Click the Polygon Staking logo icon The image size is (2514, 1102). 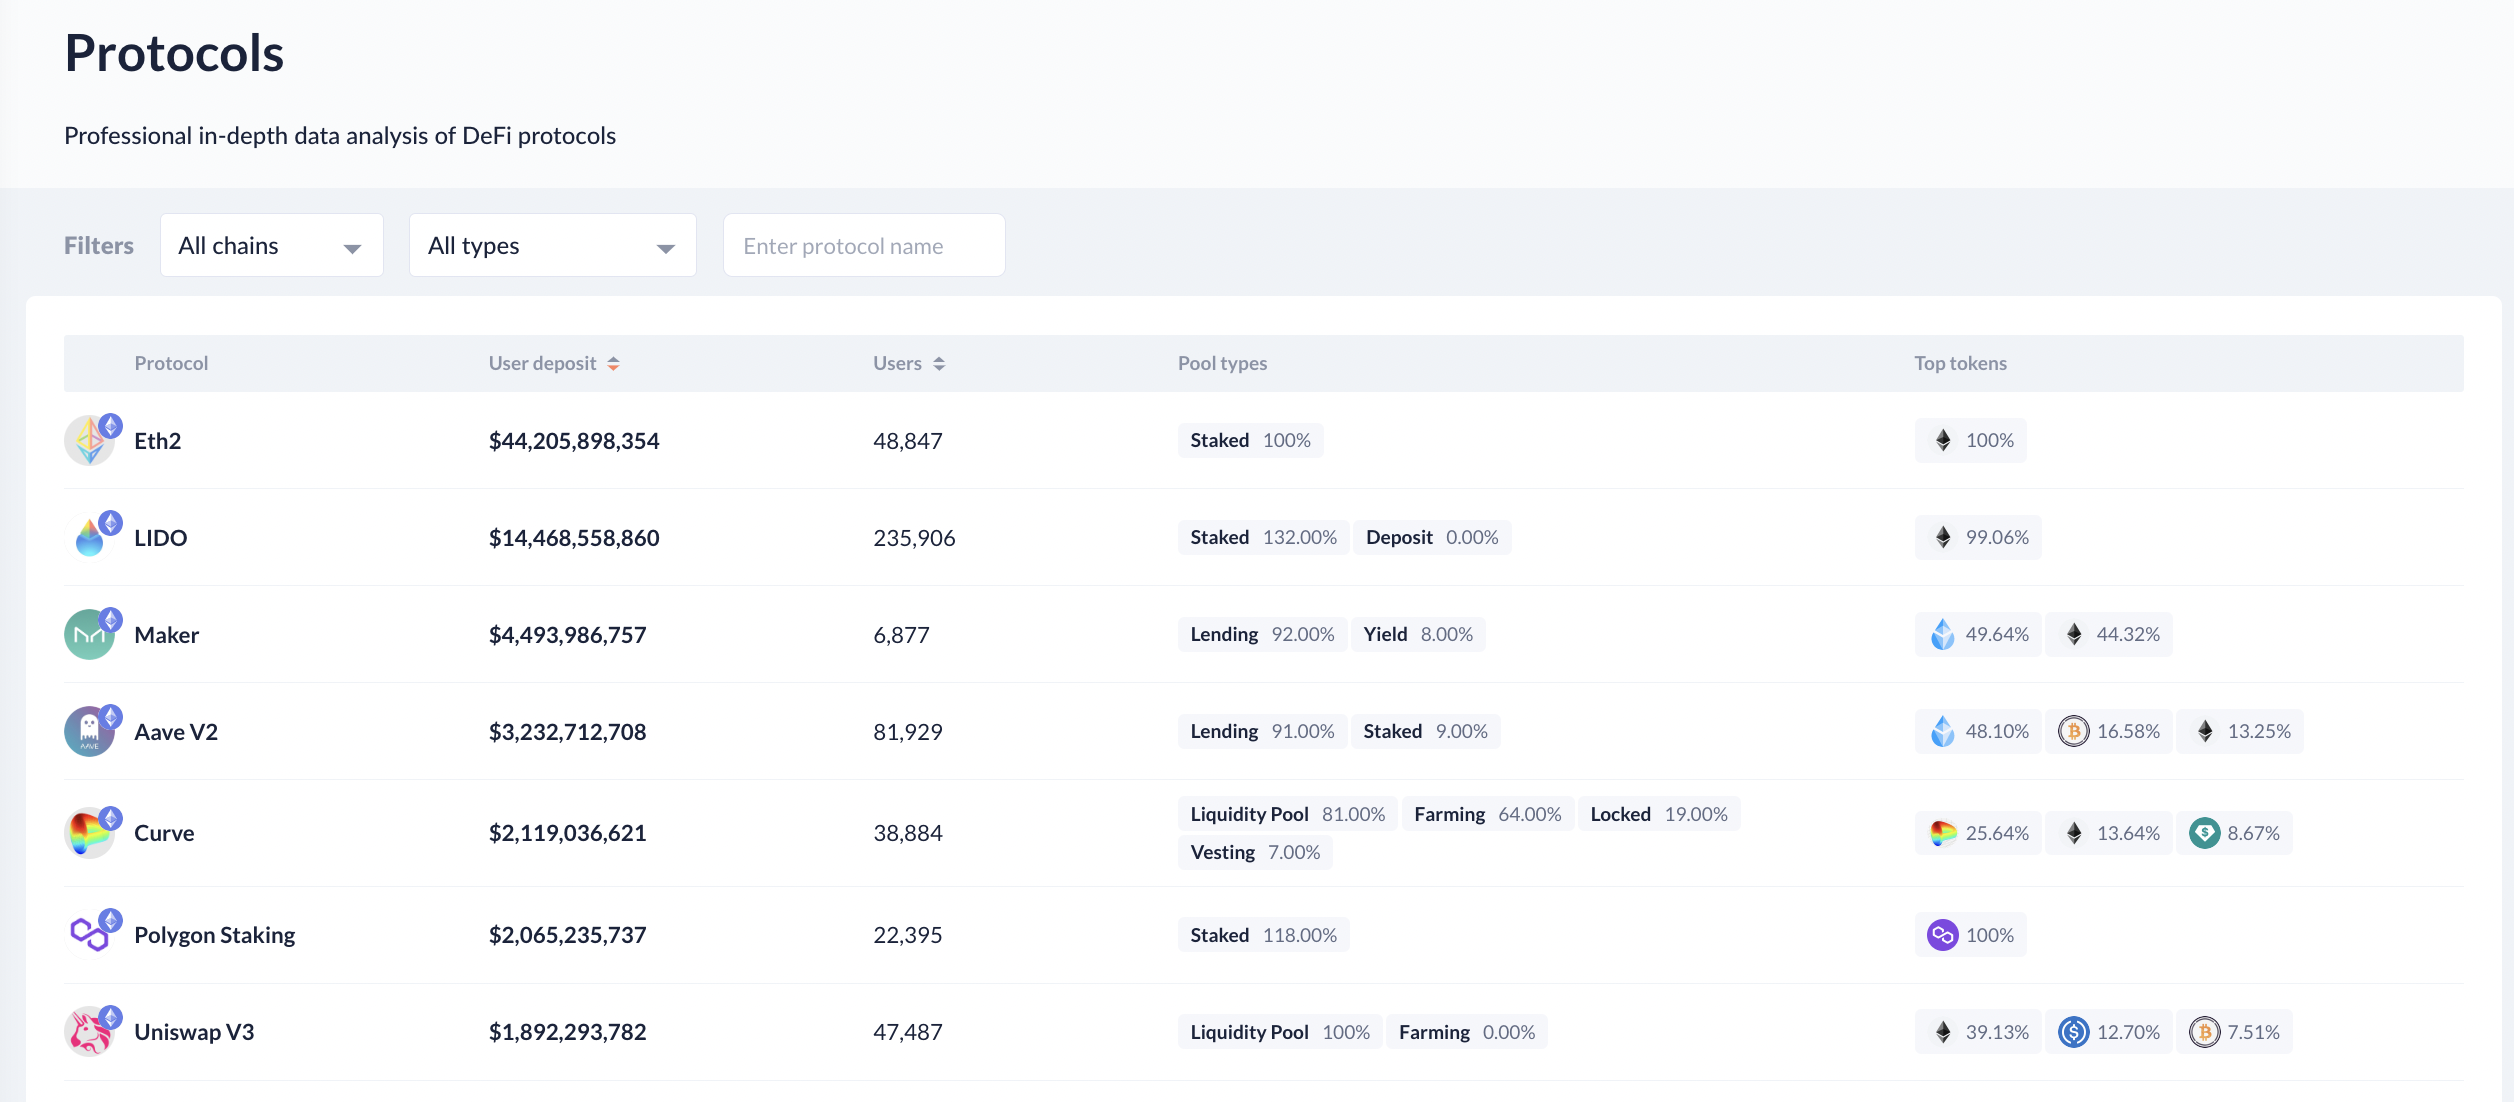tap(90, 935)
